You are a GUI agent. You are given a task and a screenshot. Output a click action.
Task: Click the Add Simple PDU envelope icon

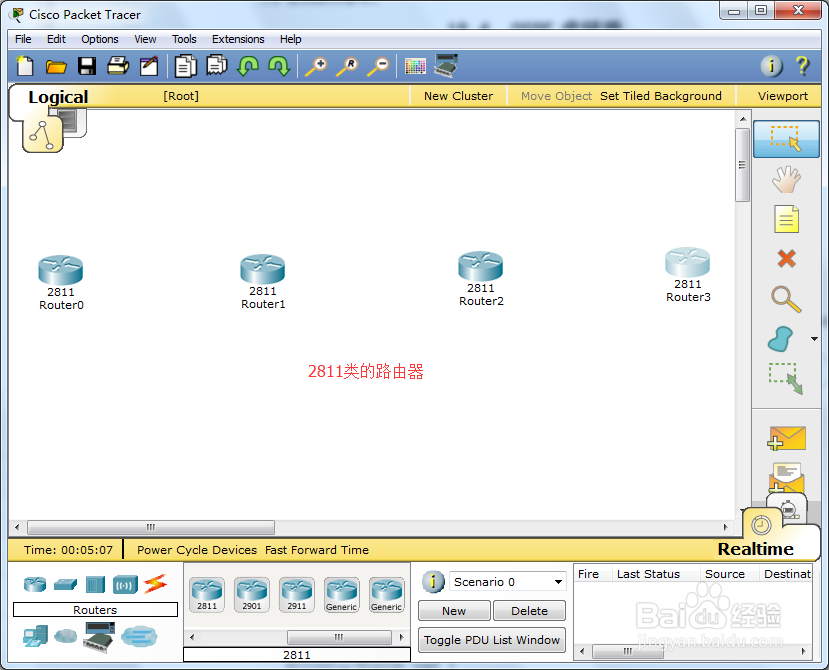787,438
